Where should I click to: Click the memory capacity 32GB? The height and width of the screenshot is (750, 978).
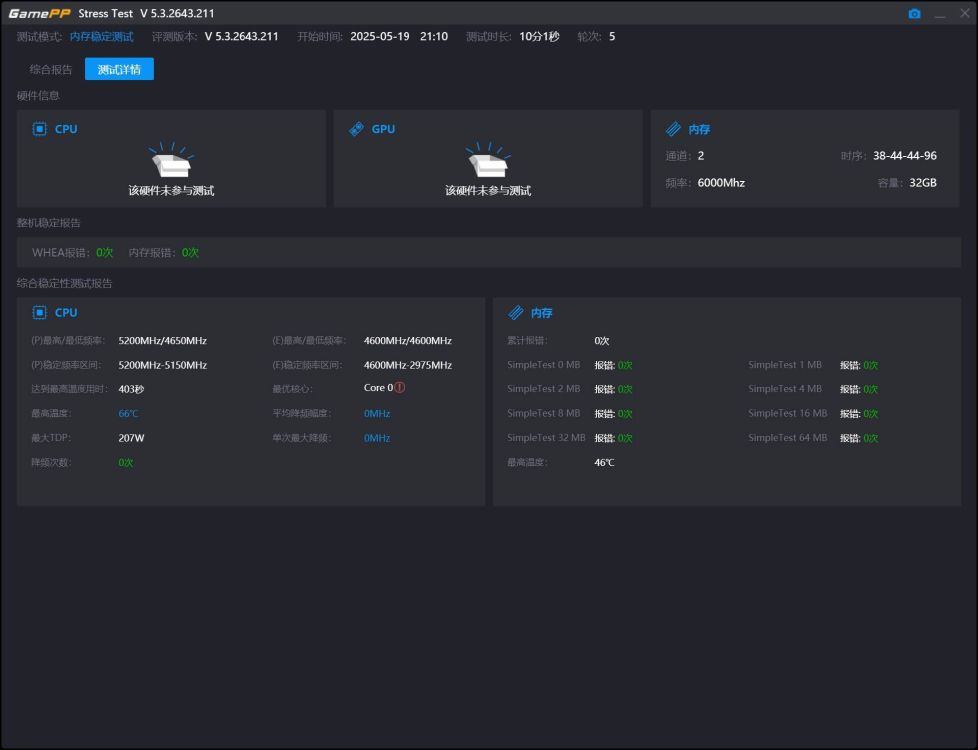[922, 183]
